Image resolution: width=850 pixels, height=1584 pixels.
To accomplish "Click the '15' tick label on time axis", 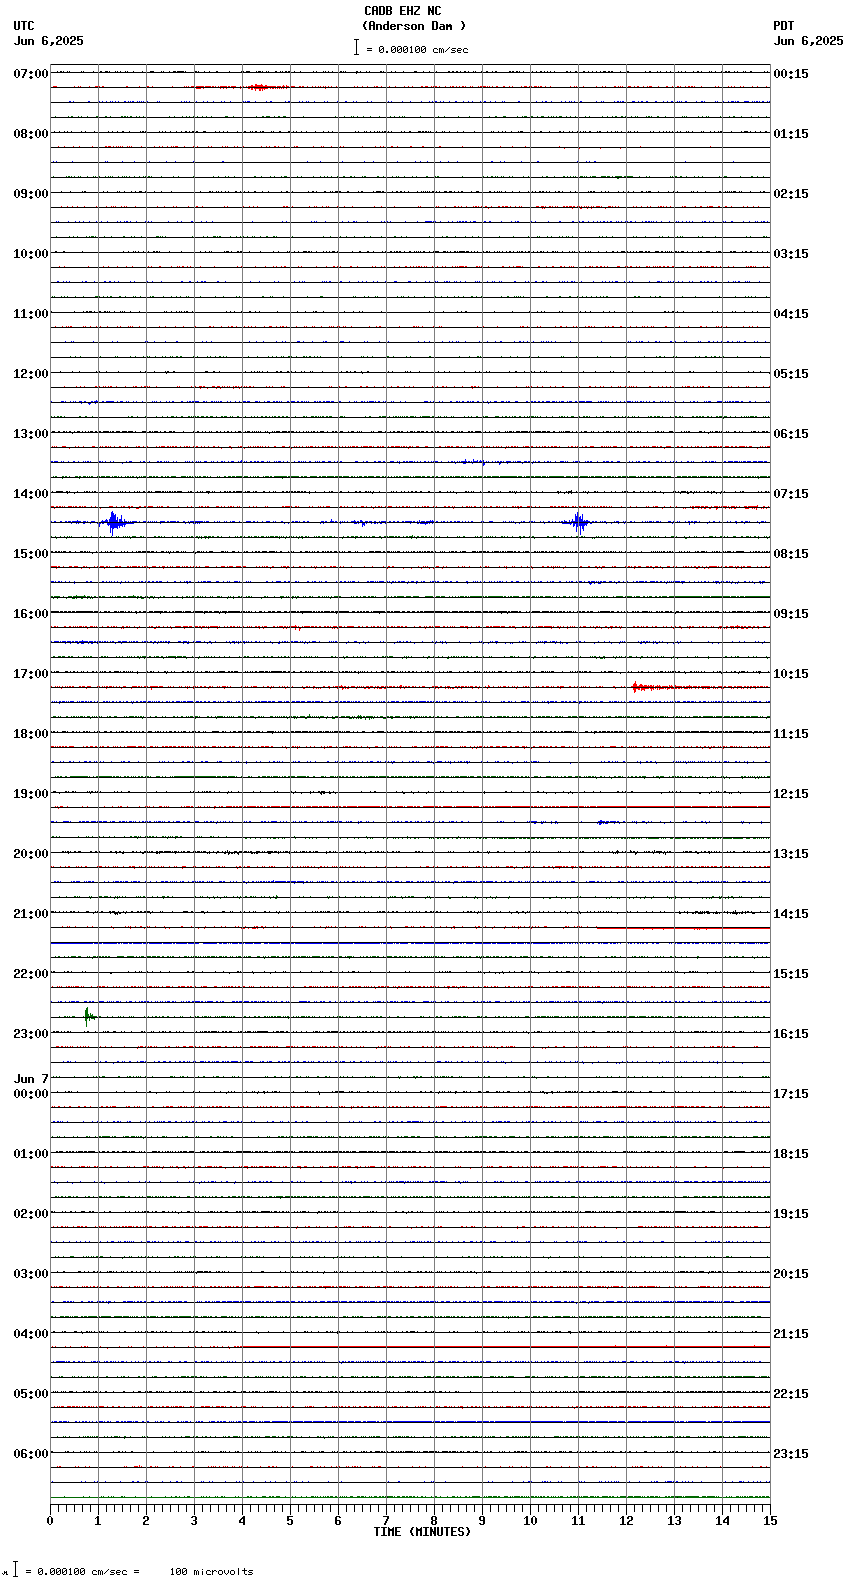I will pyautogui.click(x=770, y=1521).
